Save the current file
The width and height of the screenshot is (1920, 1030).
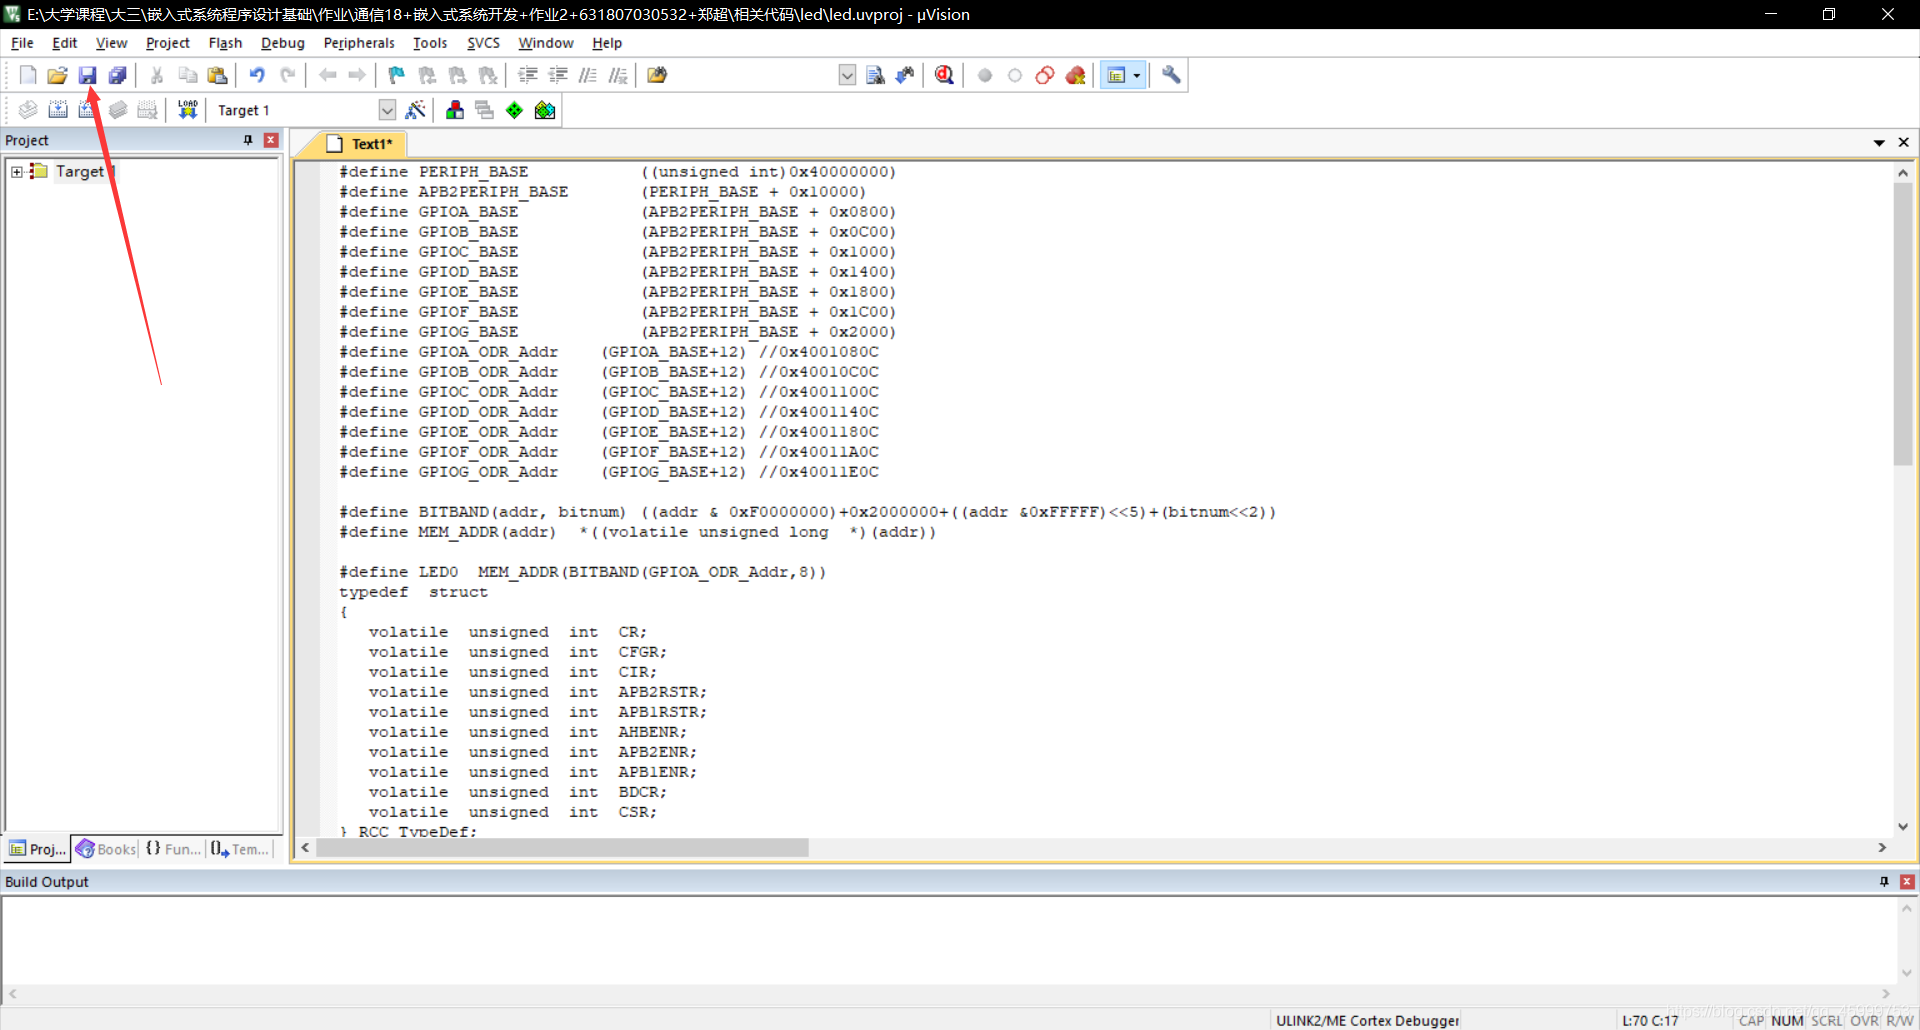(88, 75)
